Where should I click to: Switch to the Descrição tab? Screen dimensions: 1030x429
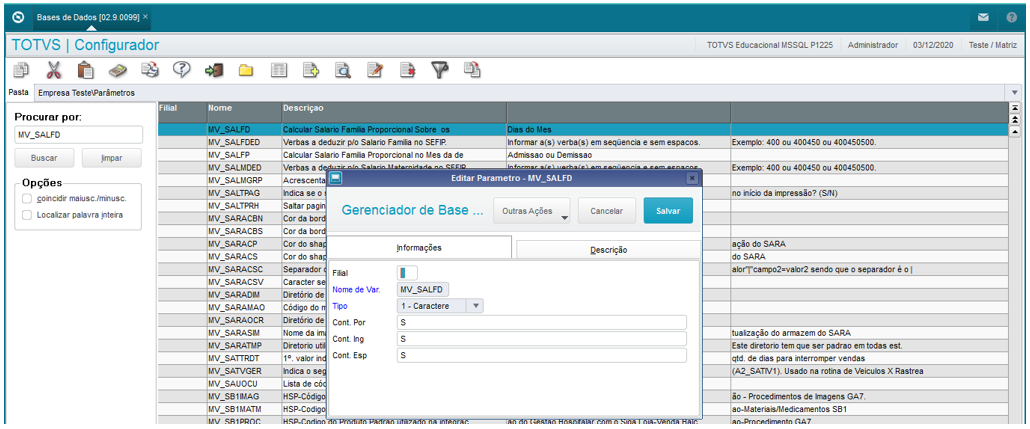[x=608, y=250]
